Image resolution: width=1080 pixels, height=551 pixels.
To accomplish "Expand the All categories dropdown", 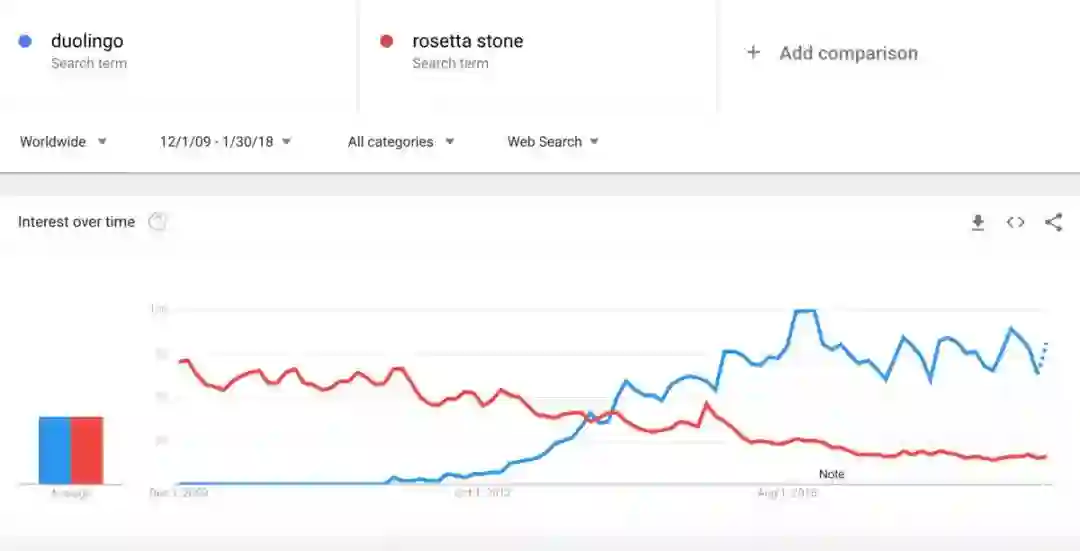I will [x=400, y=142].
